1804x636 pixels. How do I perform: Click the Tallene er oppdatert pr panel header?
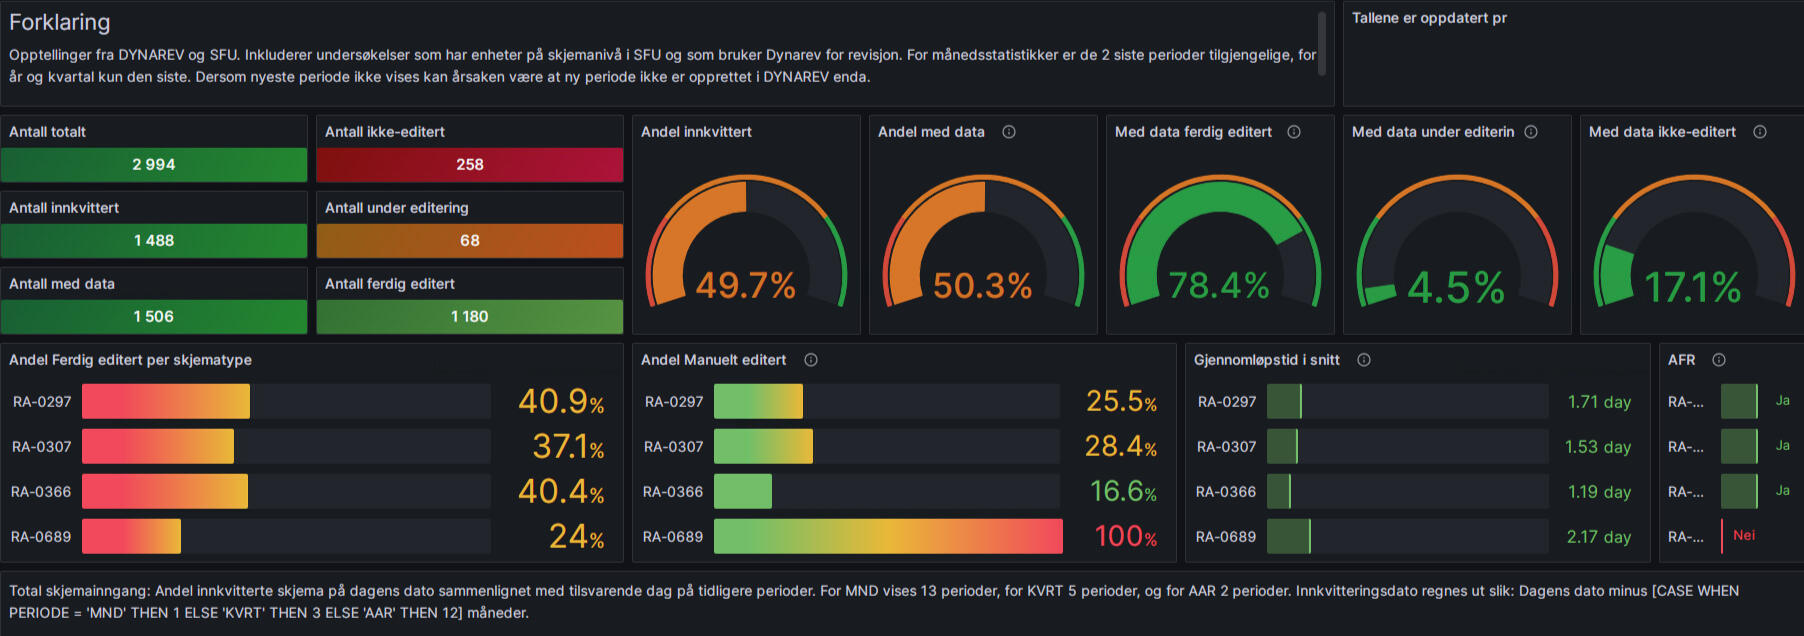click(1429, 18)
